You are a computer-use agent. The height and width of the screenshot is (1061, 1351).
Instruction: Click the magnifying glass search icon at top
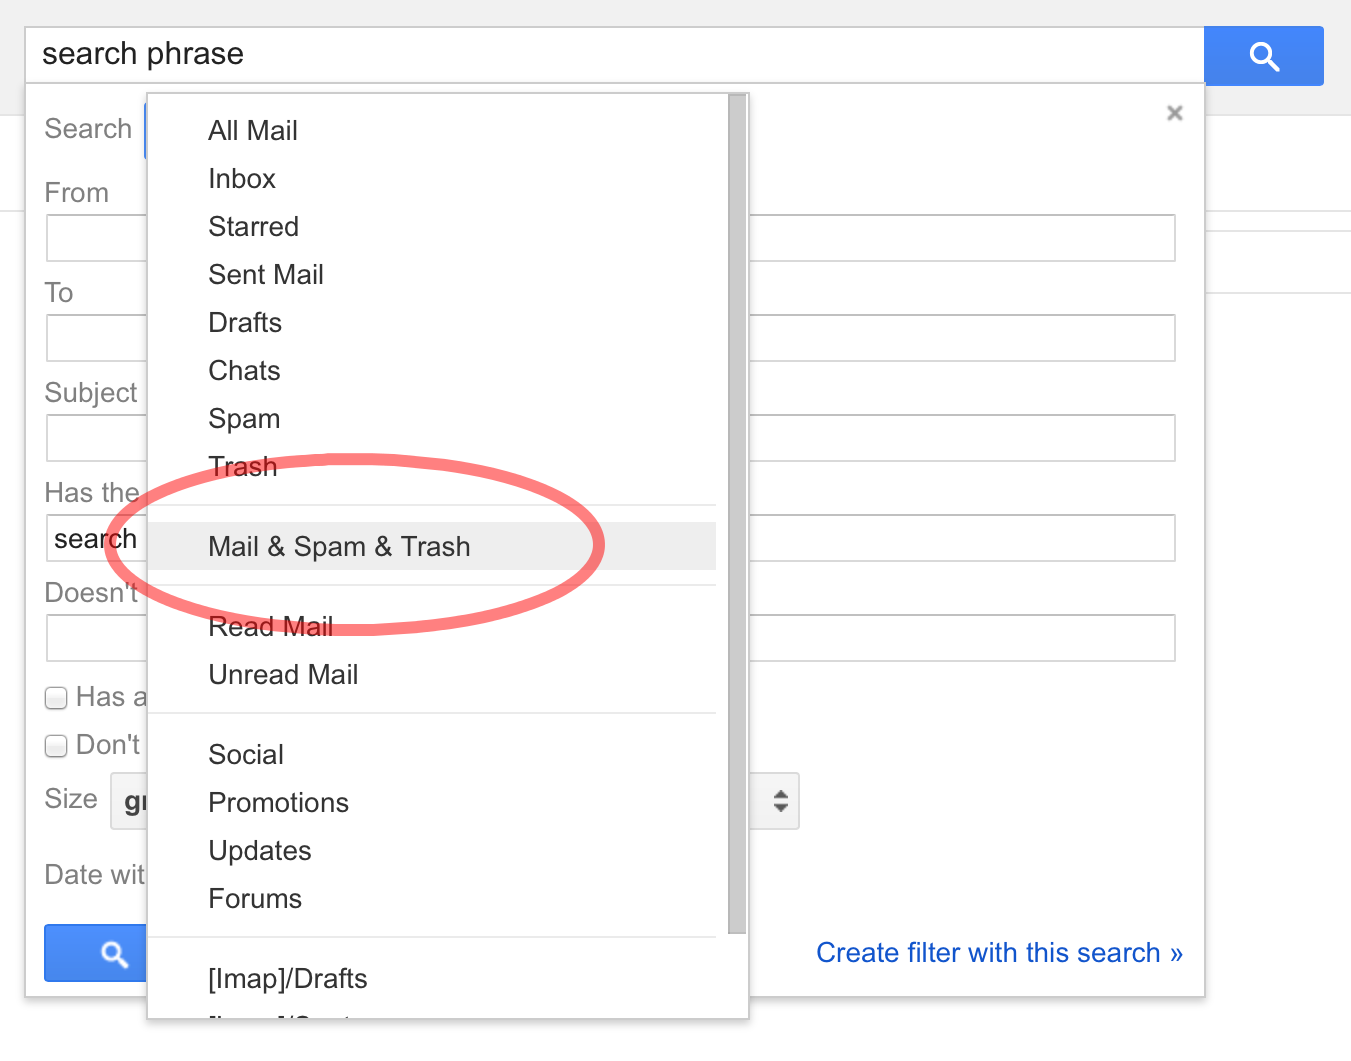[x=1263, y=56]
